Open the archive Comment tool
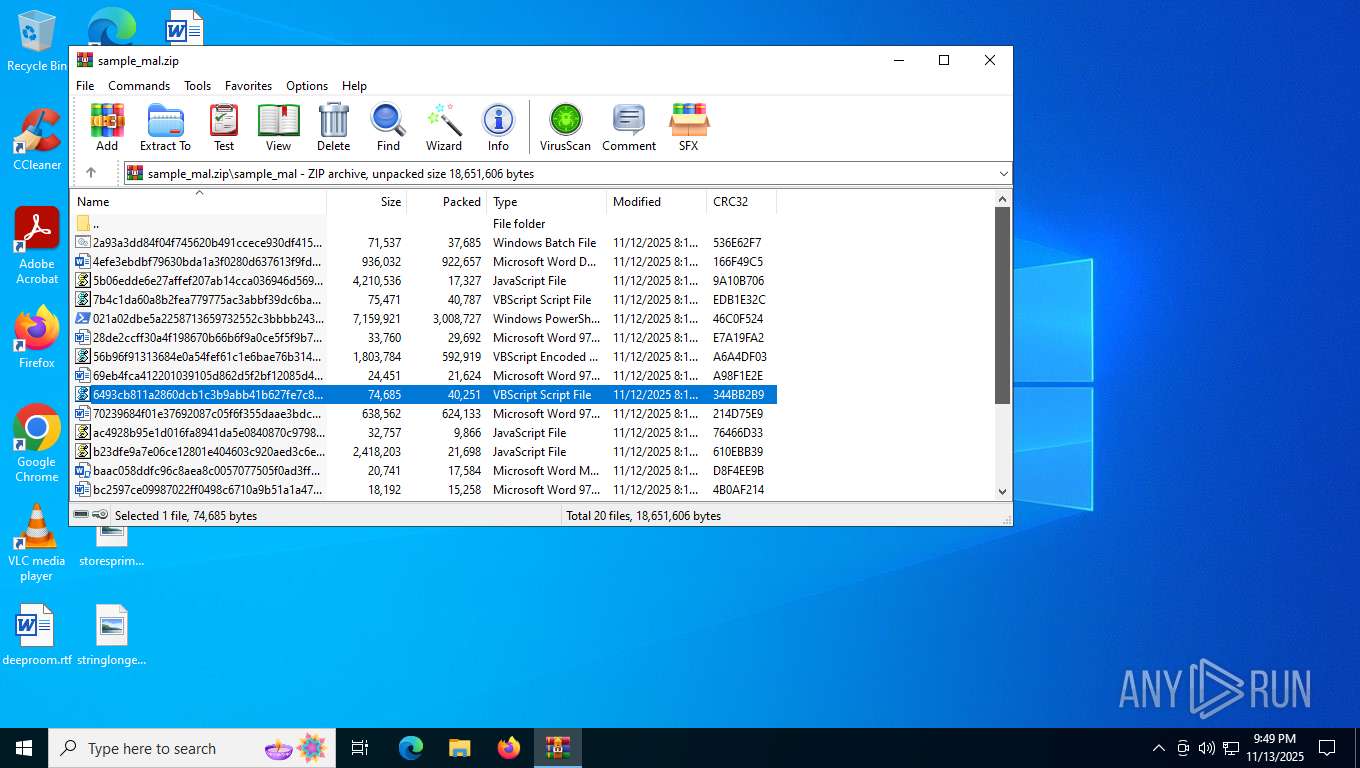Screen dimensions: 1360x768 [629, 127]
